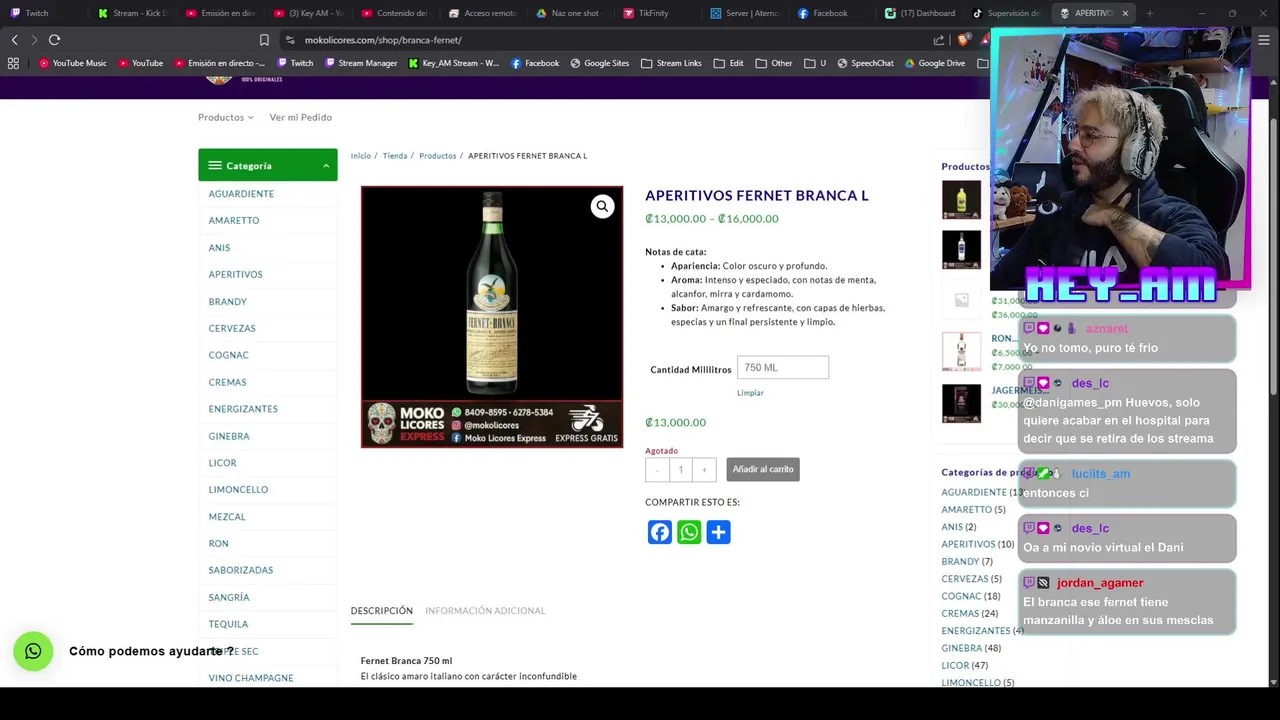The height and width of the screenshot is (720, 1280).
Task: Click the quantity input field
Action: [681, 470]
